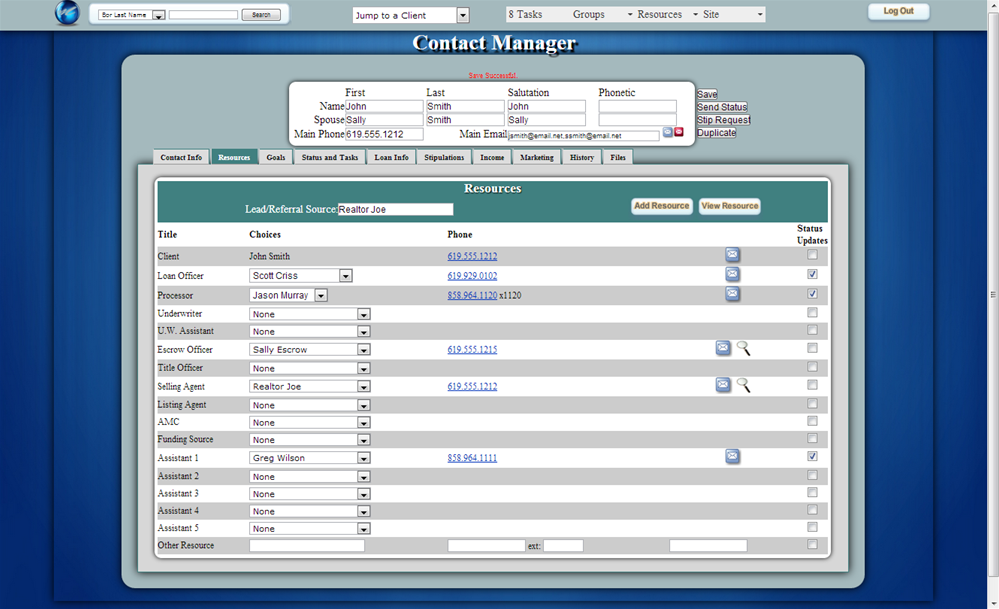Click the email icon in Client row
The height and width of the screenshot is (609, 999).
pyautogui.click(x=732, y=255)
